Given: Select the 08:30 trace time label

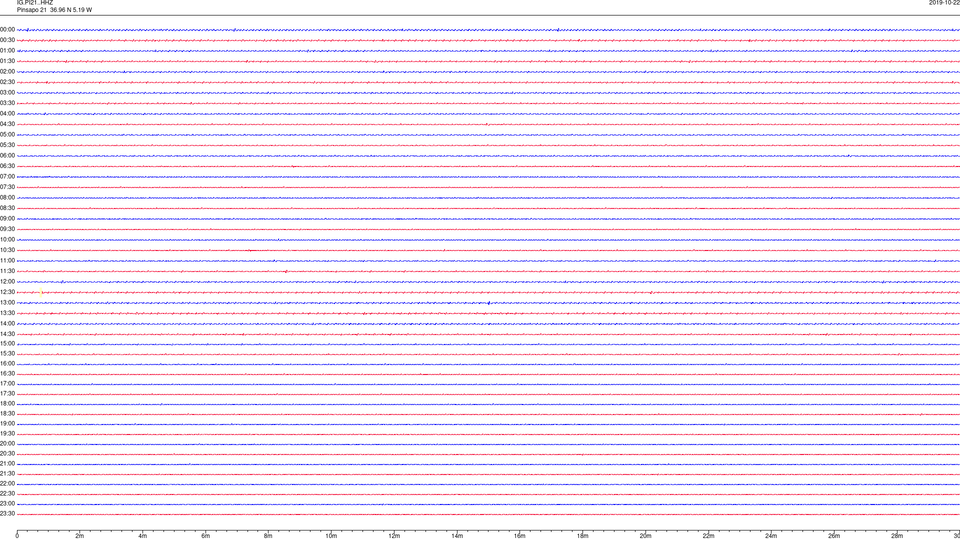Looking at the screenshot, I should [7, 208].
